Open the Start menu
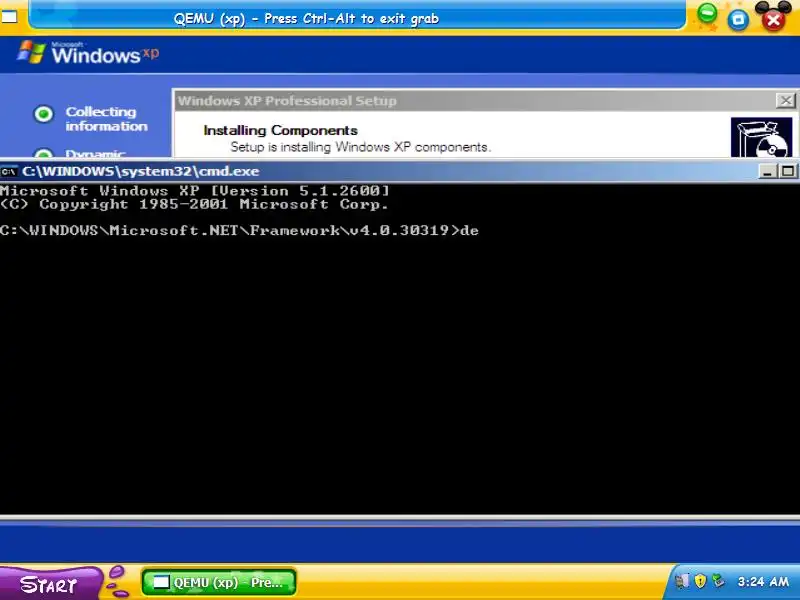This screenshot has height=600, width=800. pos(49,583)
